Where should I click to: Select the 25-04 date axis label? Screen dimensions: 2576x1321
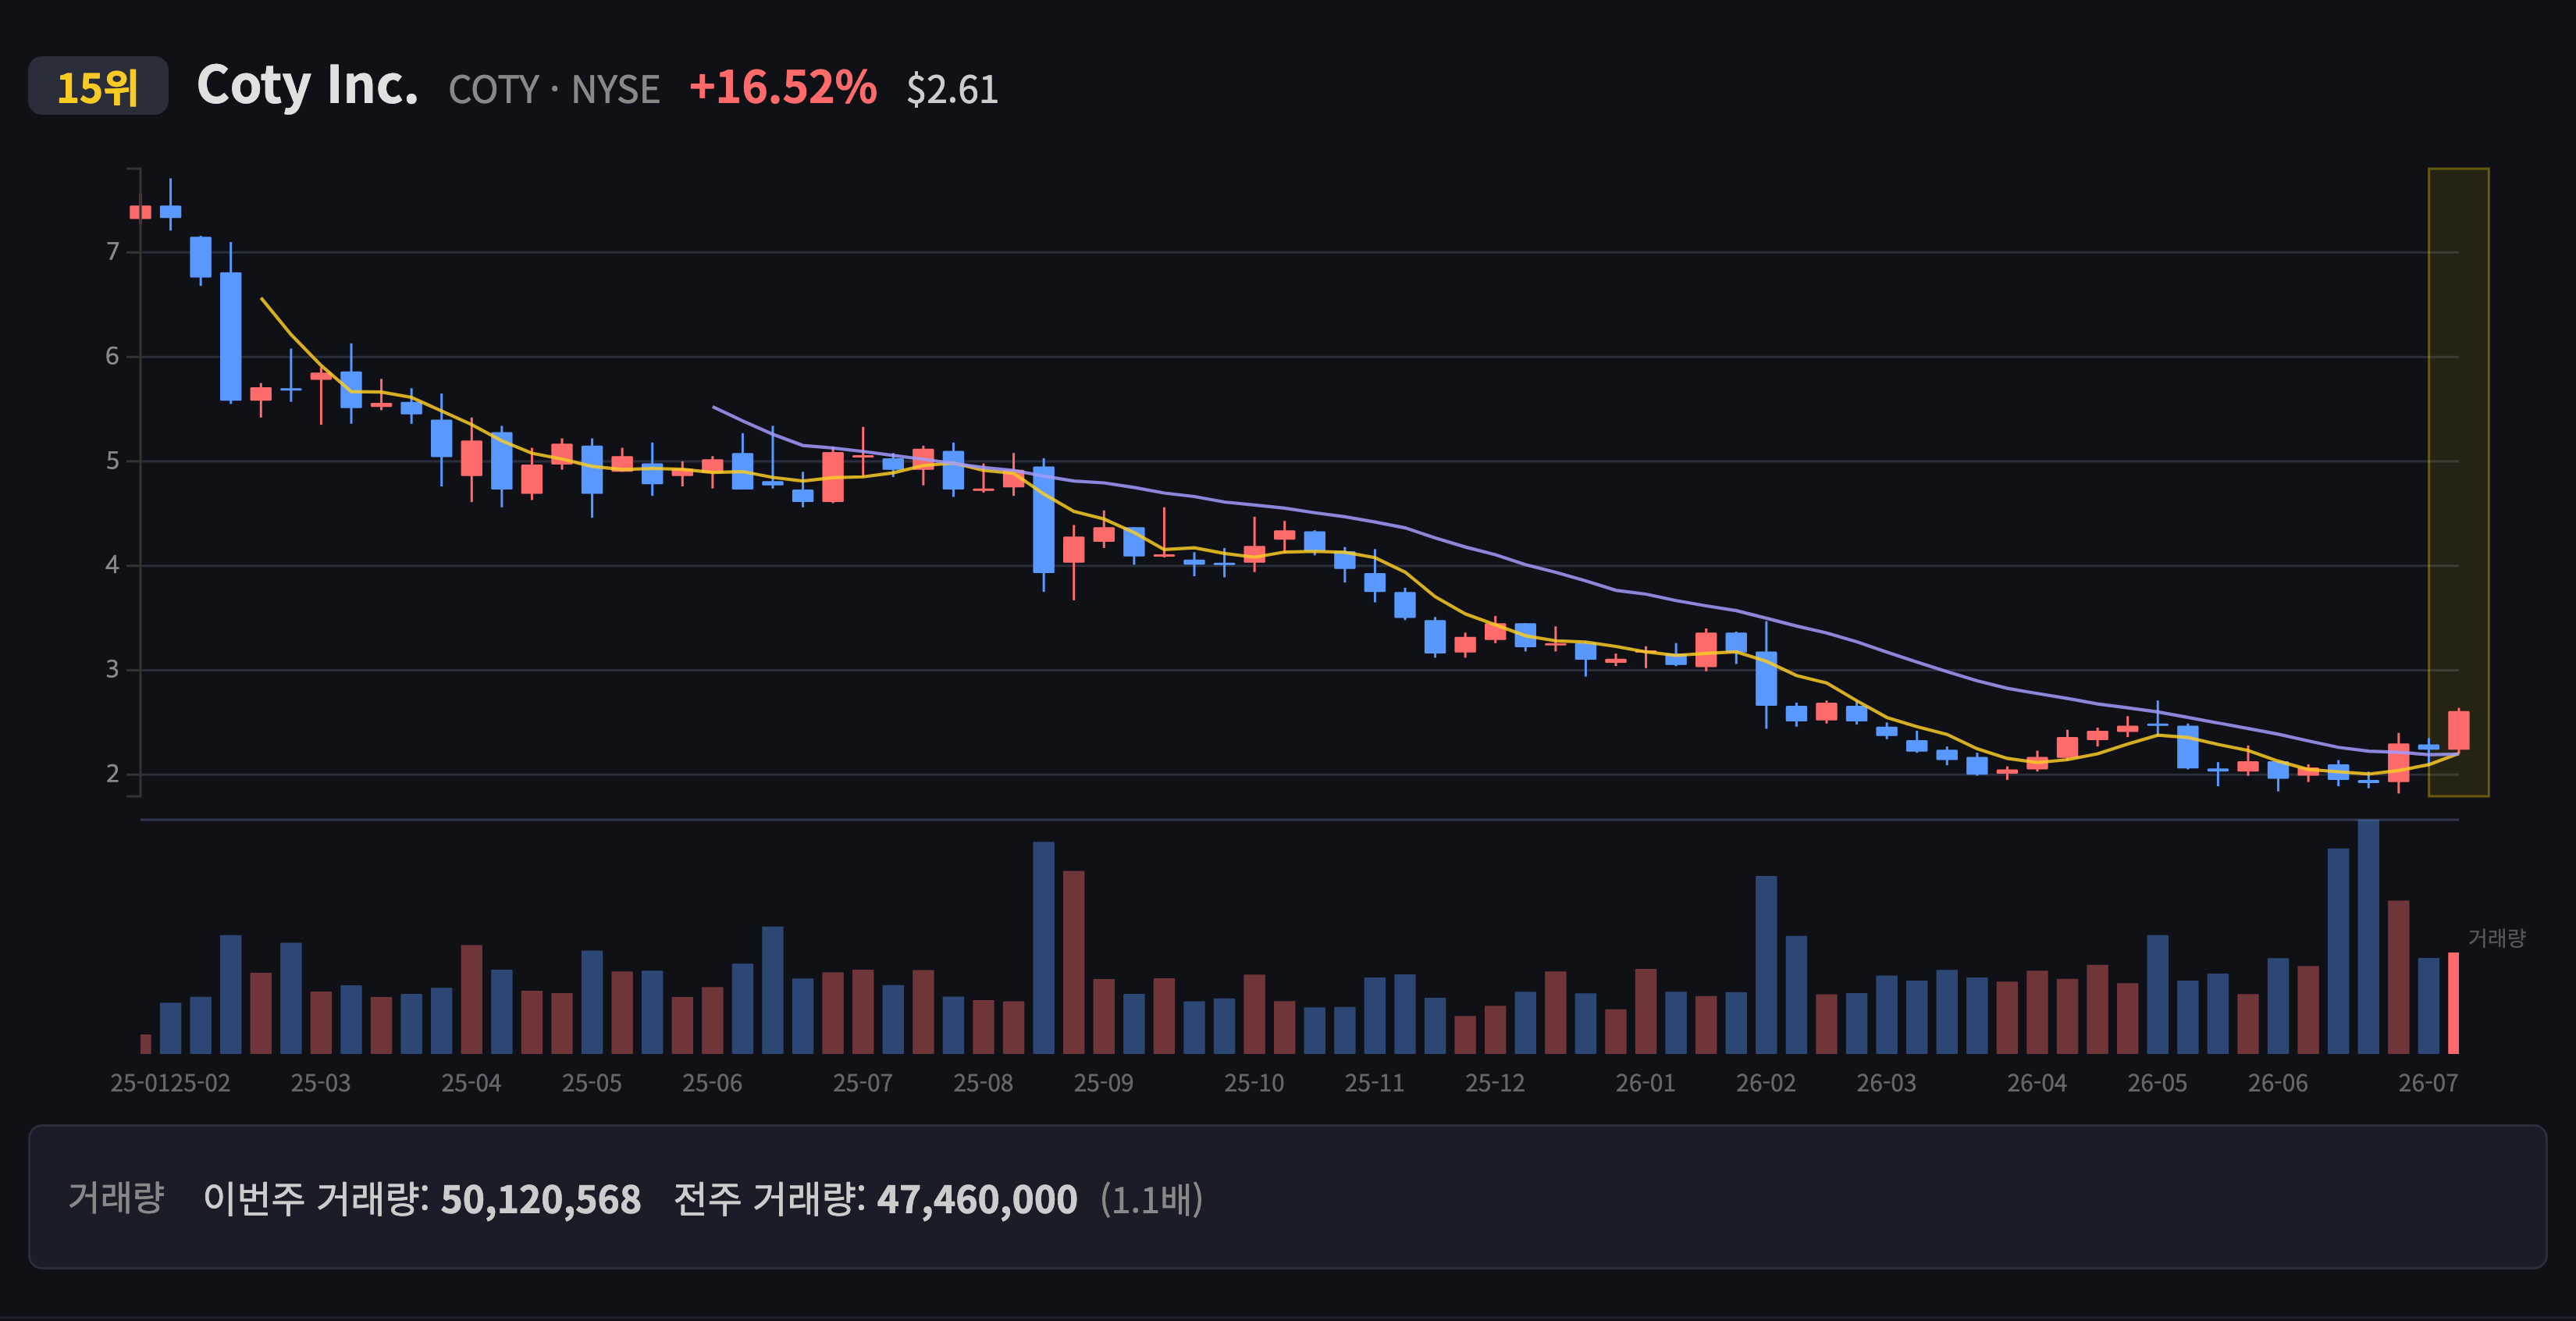[471, 1083]
